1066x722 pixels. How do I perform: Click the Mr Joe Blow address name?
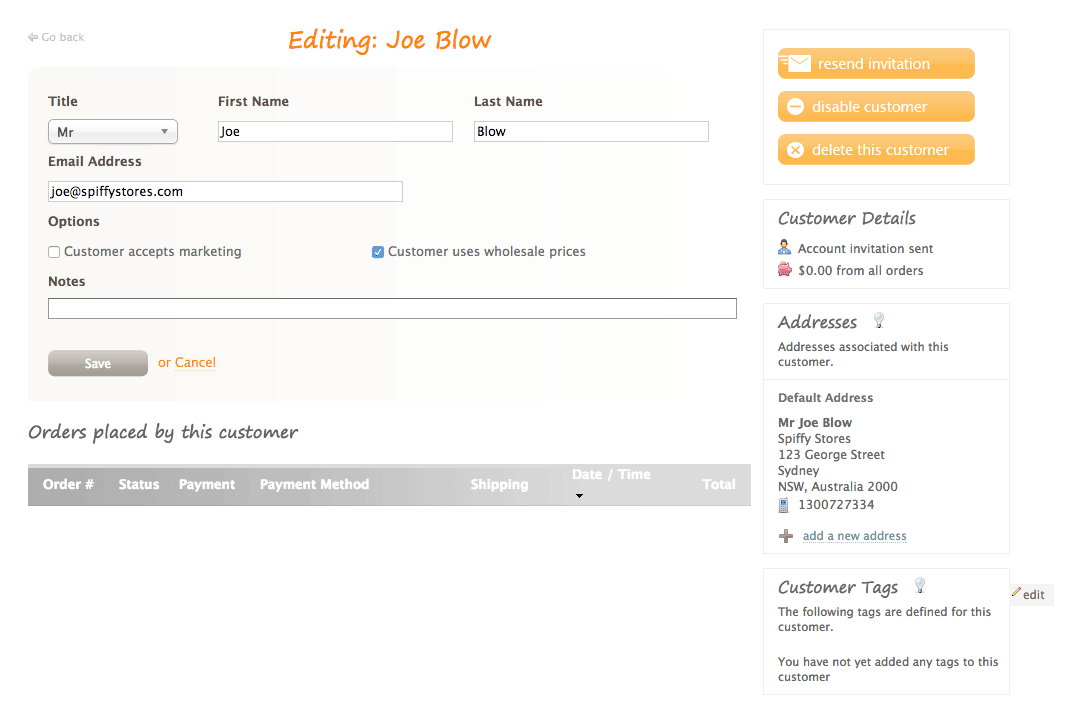pyautogui.click(x=815, y=423)
